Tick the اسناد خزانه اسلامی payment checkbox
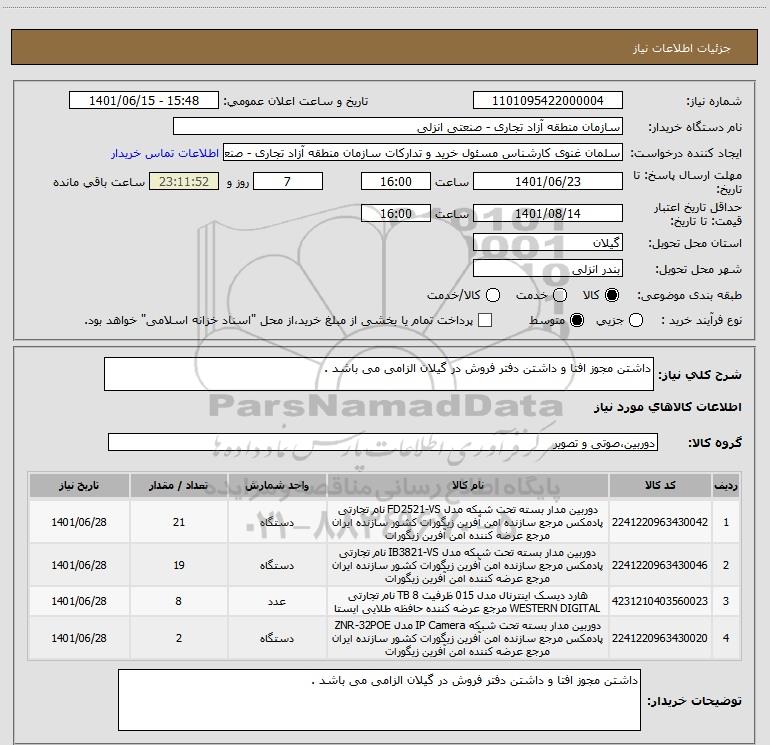Image resolution: width=770 pixels, height=745 pixels. click(485, 320)
